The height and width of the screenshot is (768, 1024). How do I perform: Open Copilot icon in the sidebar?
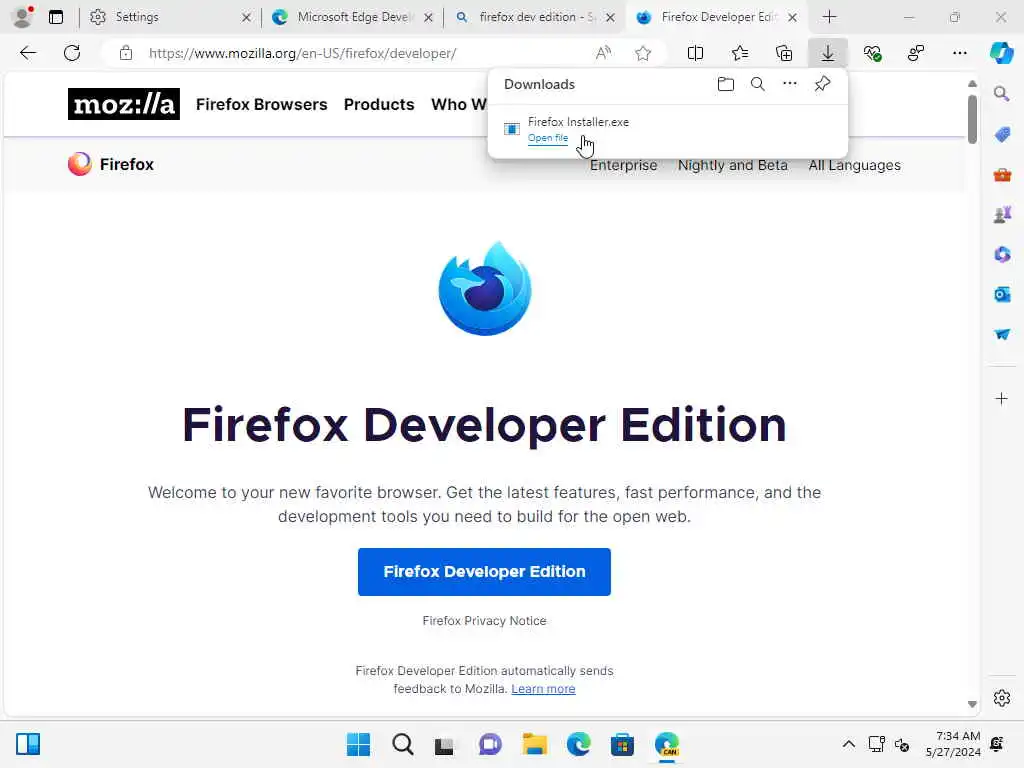coord(1001,53)
